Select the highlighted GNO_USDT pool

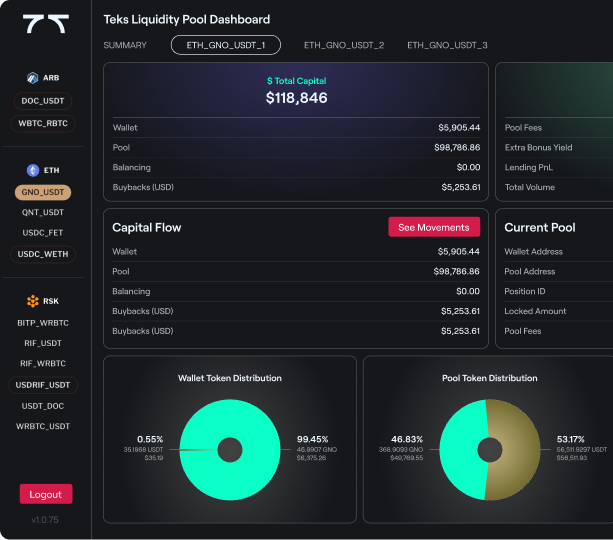click(x=44, y=192)
